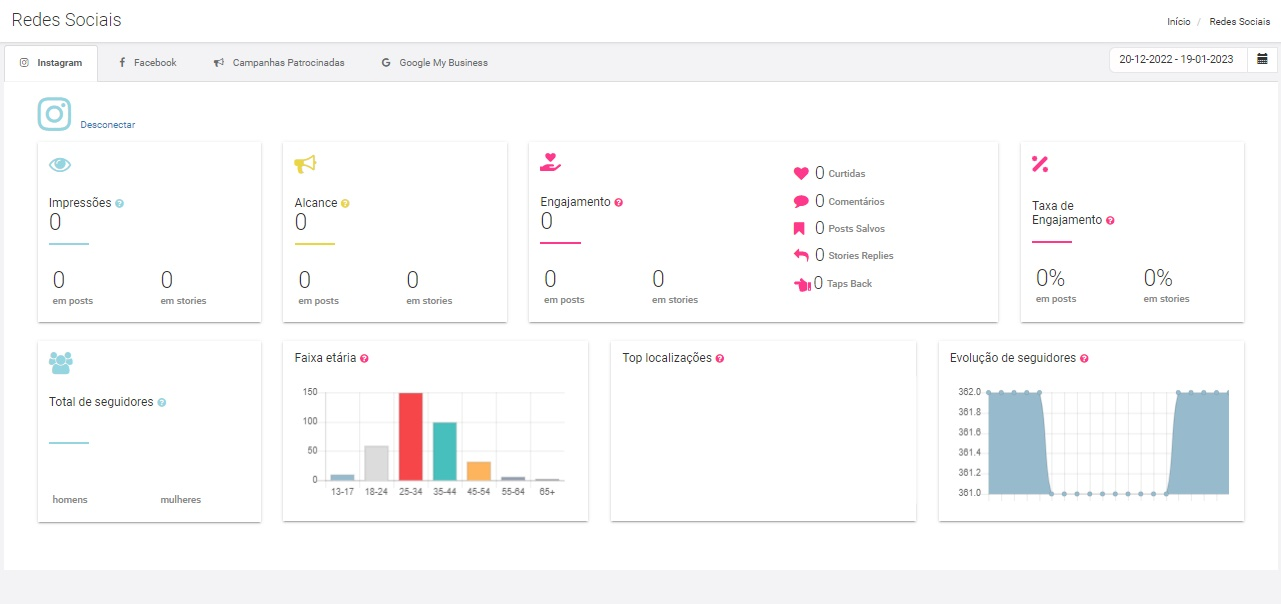The width and height of the screenshot is (1281, 604).
Task: Select the Instagram tab
Action: coord(51,63)
